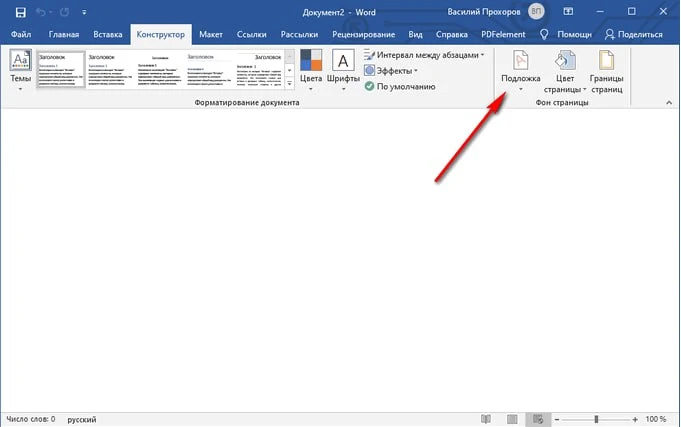Viewport: 681px width, 427px height.
Task: Click Границы страниц page borders
Action: [607, 71]
